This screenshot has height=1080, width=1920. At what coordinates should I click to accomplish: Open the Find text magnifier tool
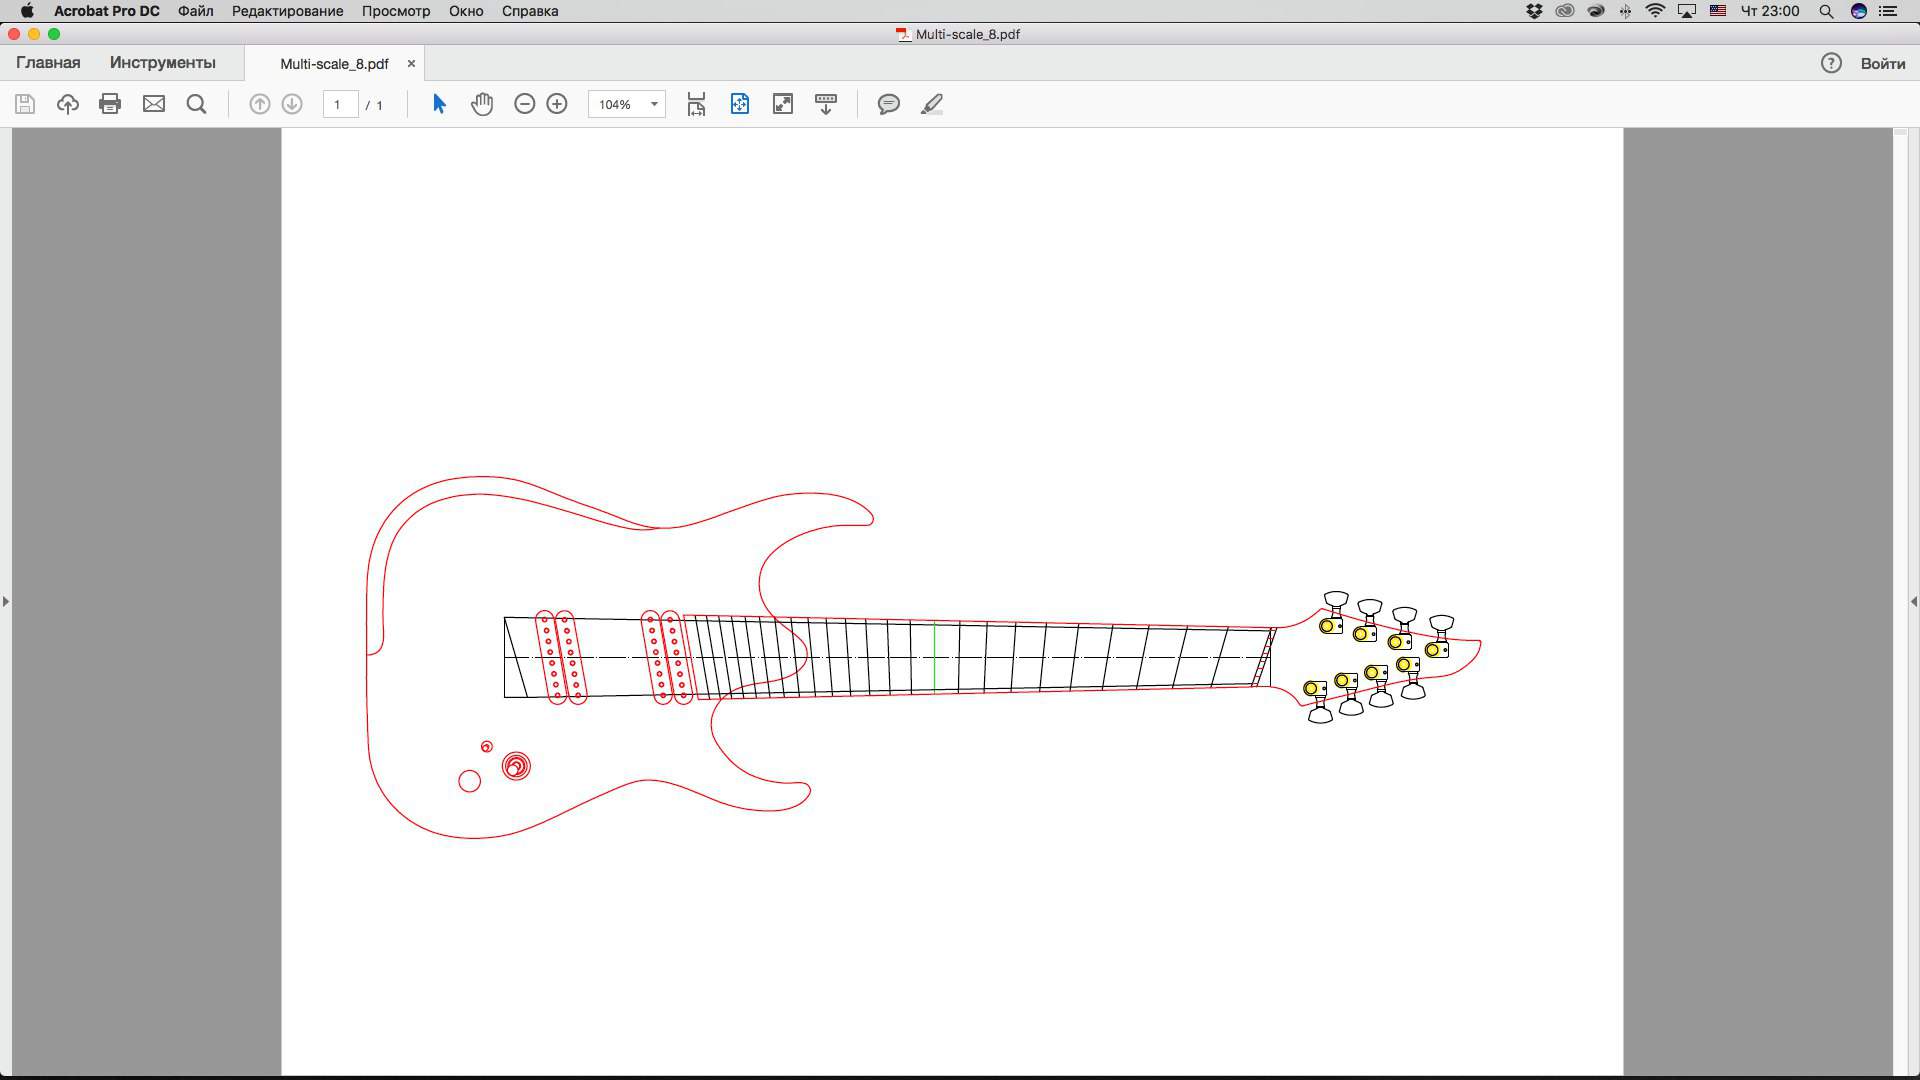[x=197, y=104]
